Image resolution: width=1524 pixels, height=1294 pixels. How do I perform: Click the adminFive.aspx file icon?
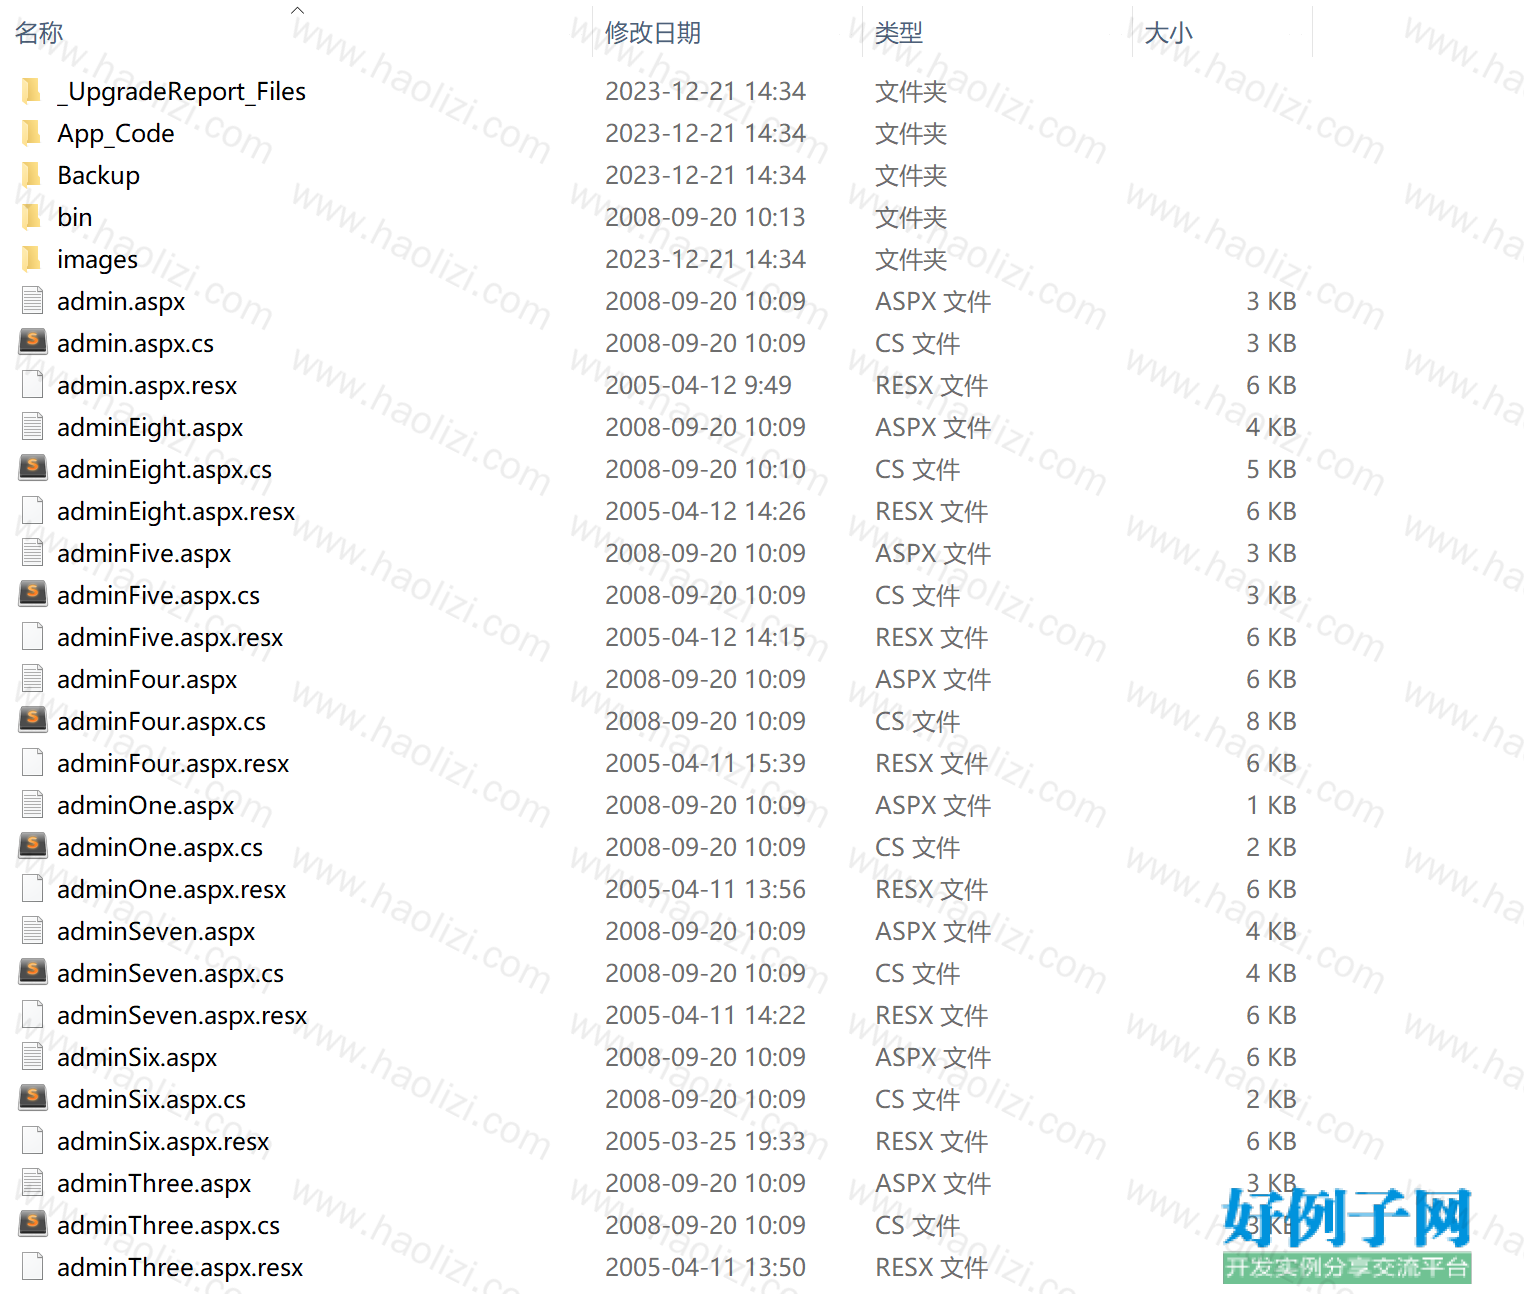tap(32, 553)
